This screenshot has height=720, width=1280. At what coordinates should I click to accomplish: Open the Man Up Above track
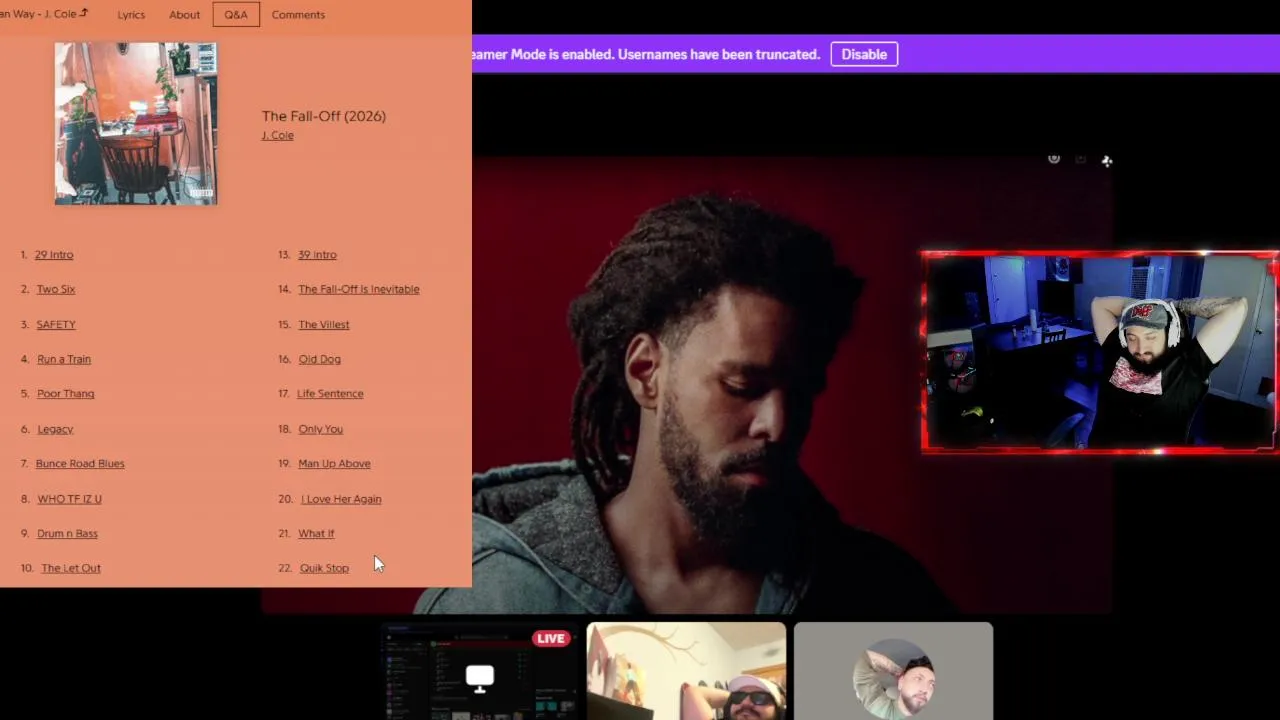pos(334,464)
